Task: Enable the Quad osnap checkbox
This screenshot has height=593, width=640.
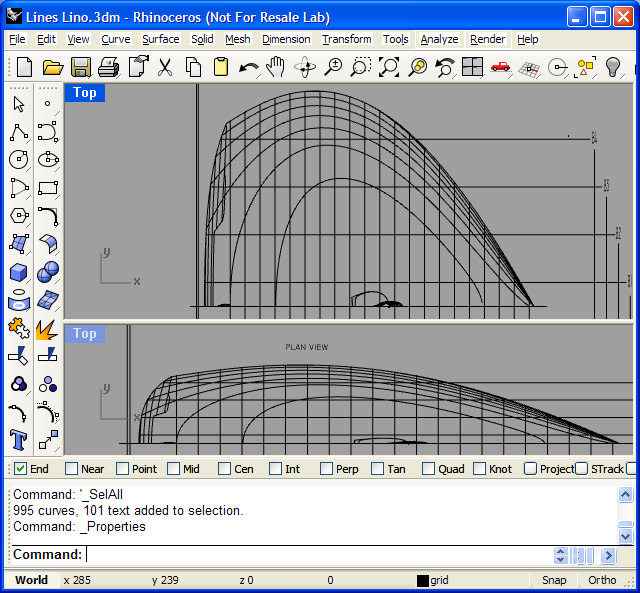Action: (429, 469)
